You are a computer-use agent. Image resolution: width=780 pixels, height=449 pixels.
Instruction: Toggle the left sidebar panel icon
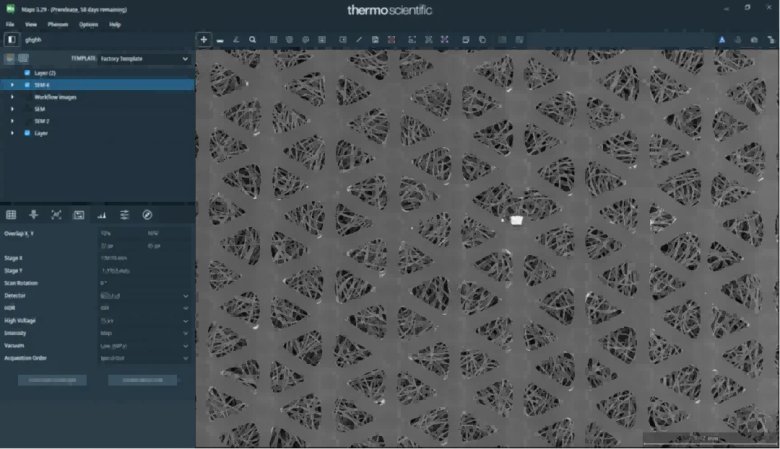(x=11, y=39)
